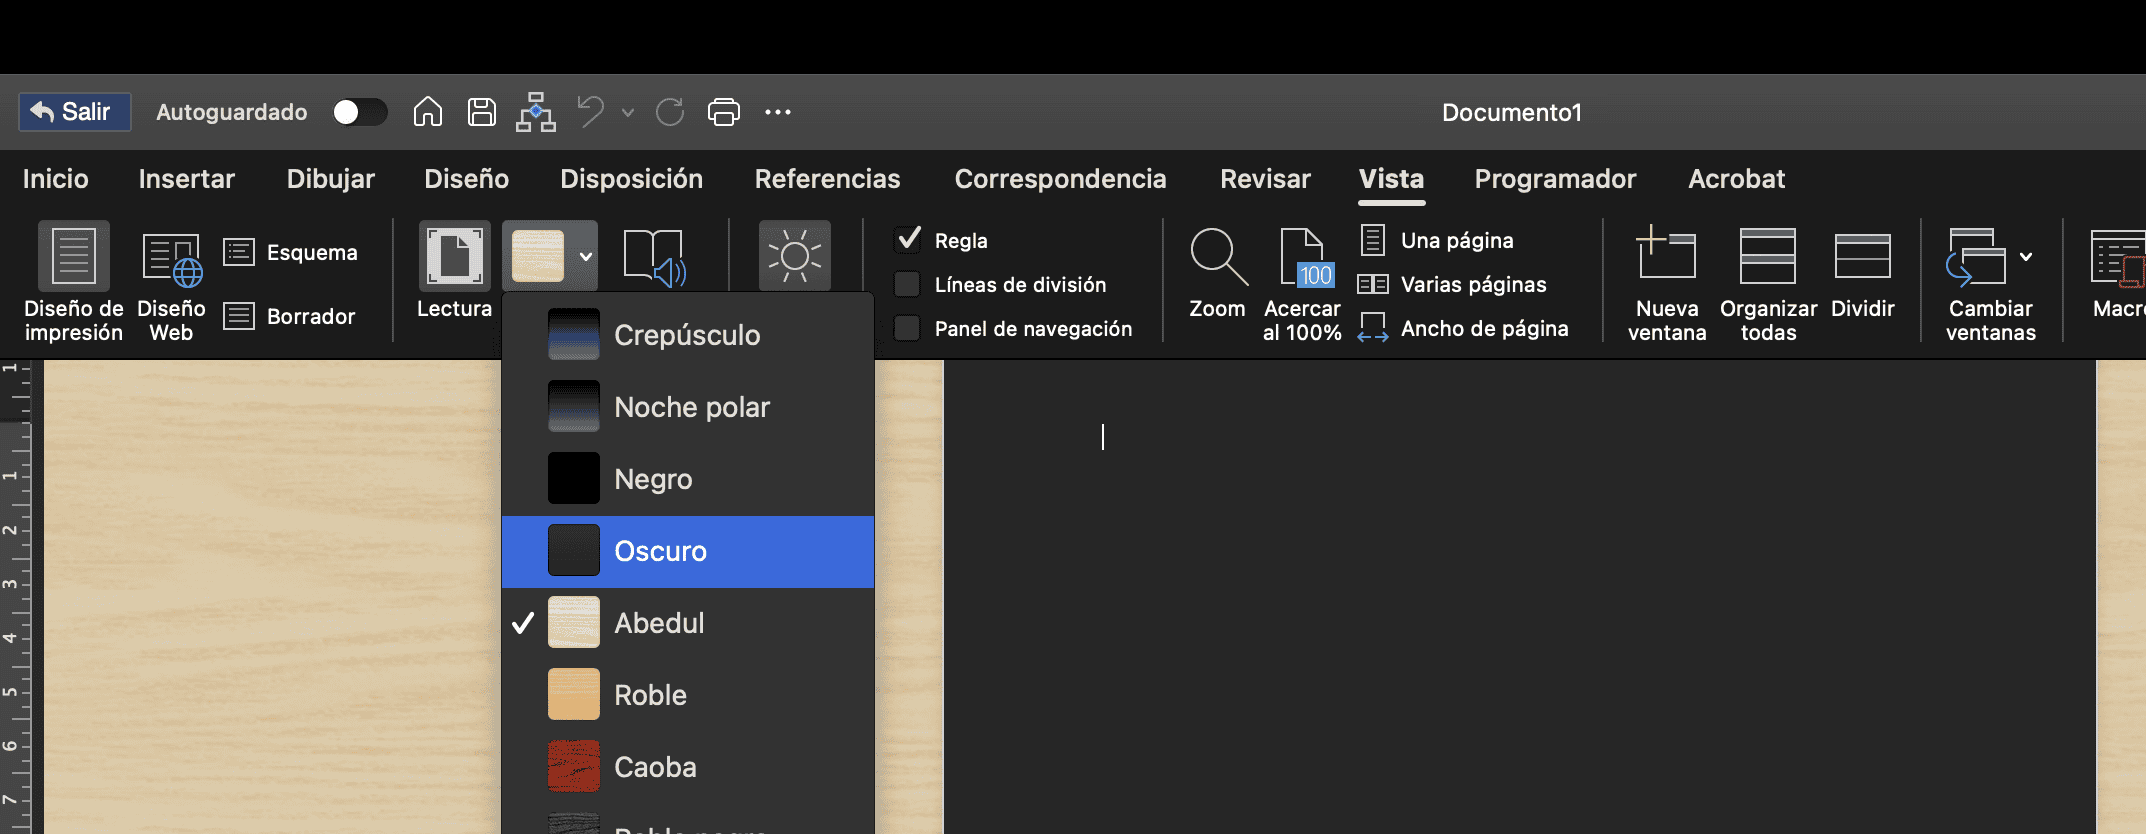The image size is (2146, 834).
Task: Expand the undo history dropdown arrow
Action: click(628, 113)
